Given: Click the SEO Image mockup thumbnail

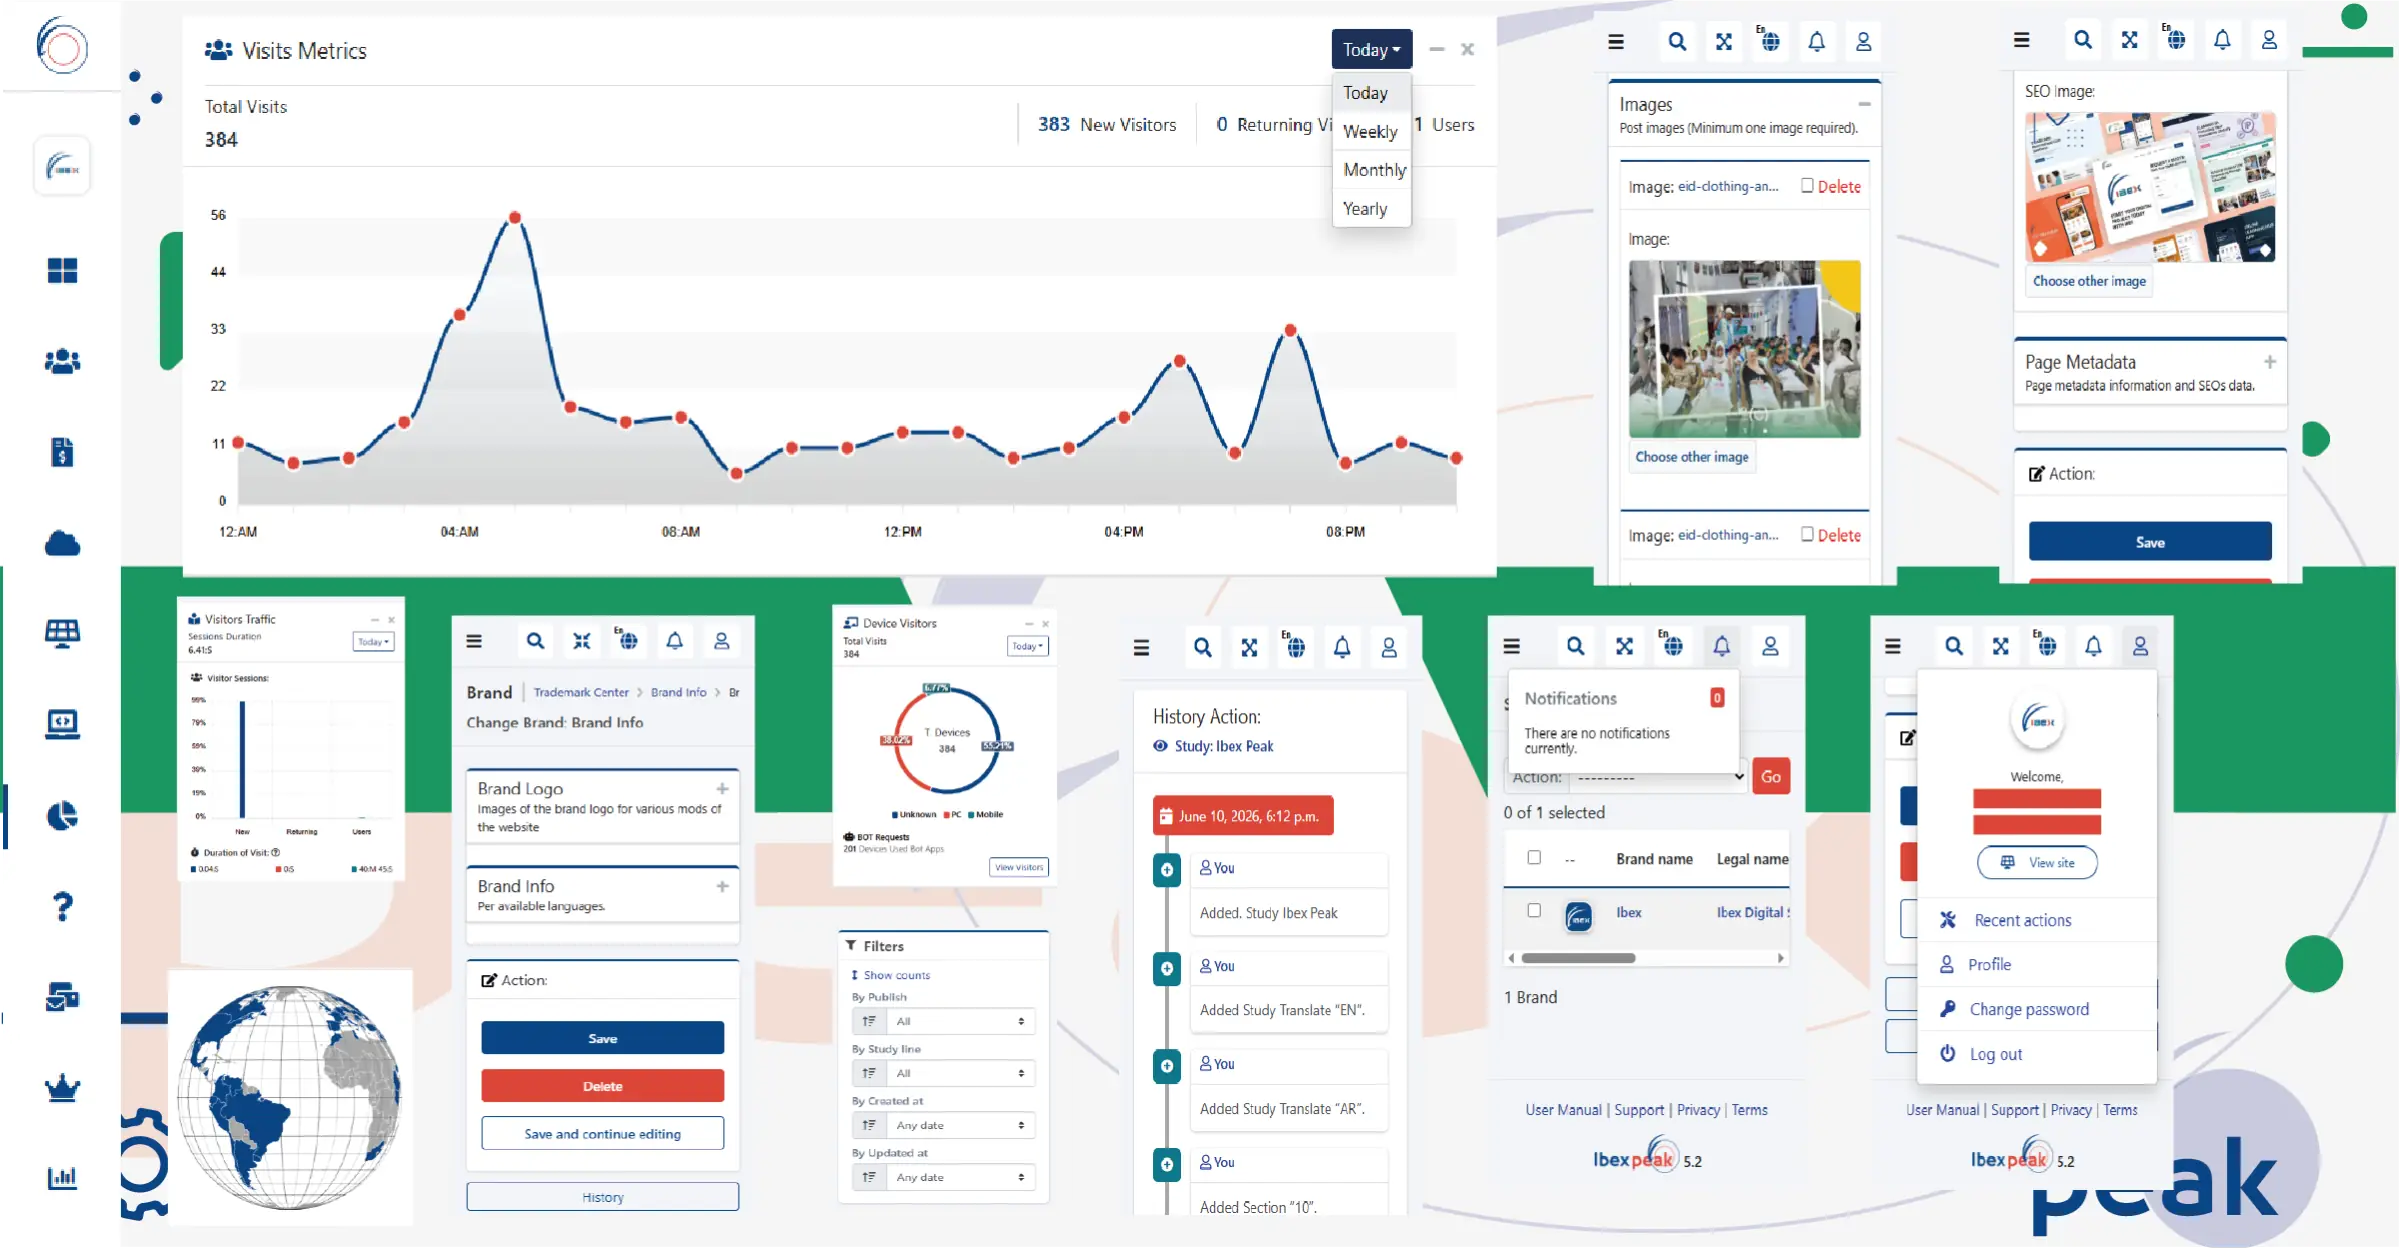Looking at the screenshot, I should pos(2150,187).
